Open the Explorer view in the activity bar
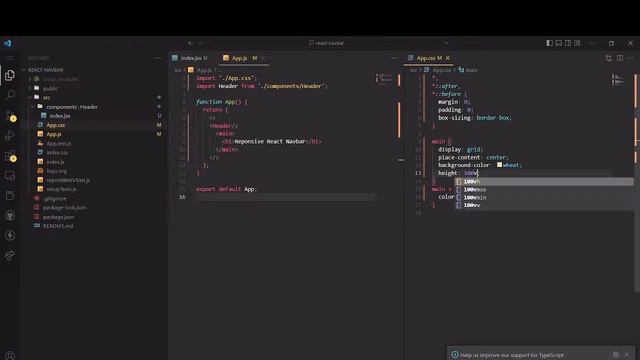This screenshot has height=360, width=640. [10, 75]
